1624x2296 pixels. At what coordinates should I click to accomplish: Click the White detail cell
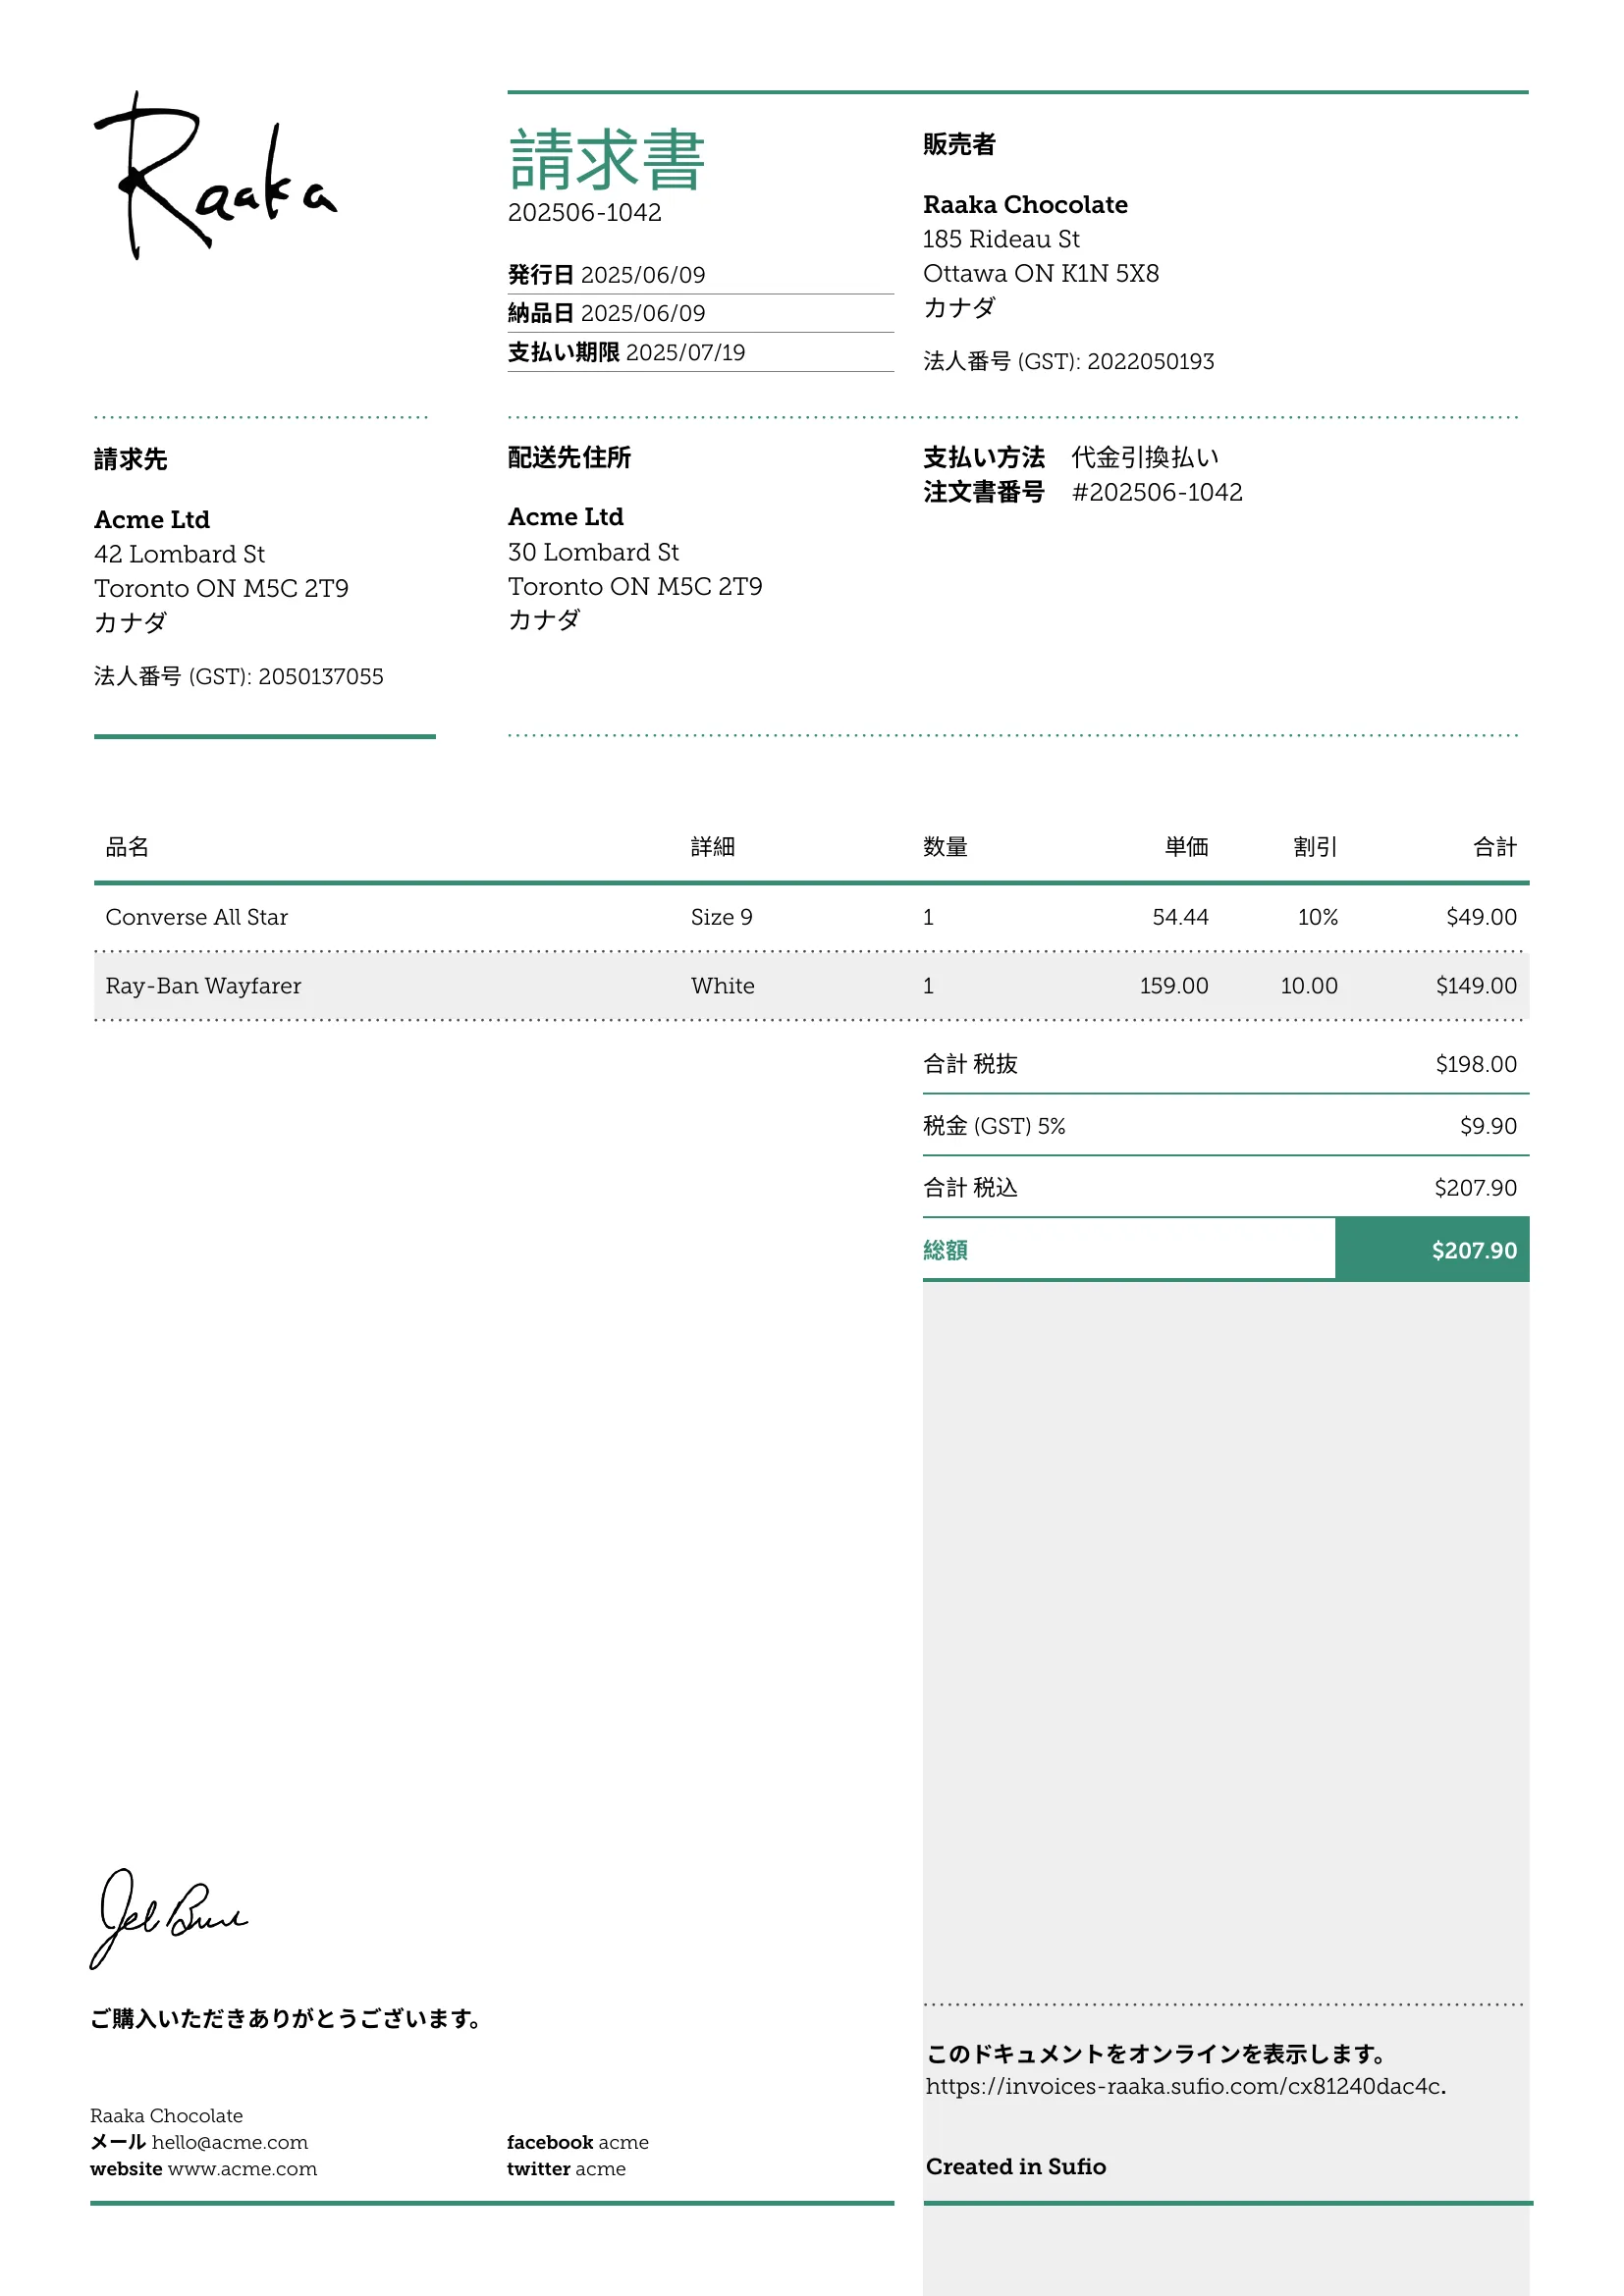coord(722,986)
